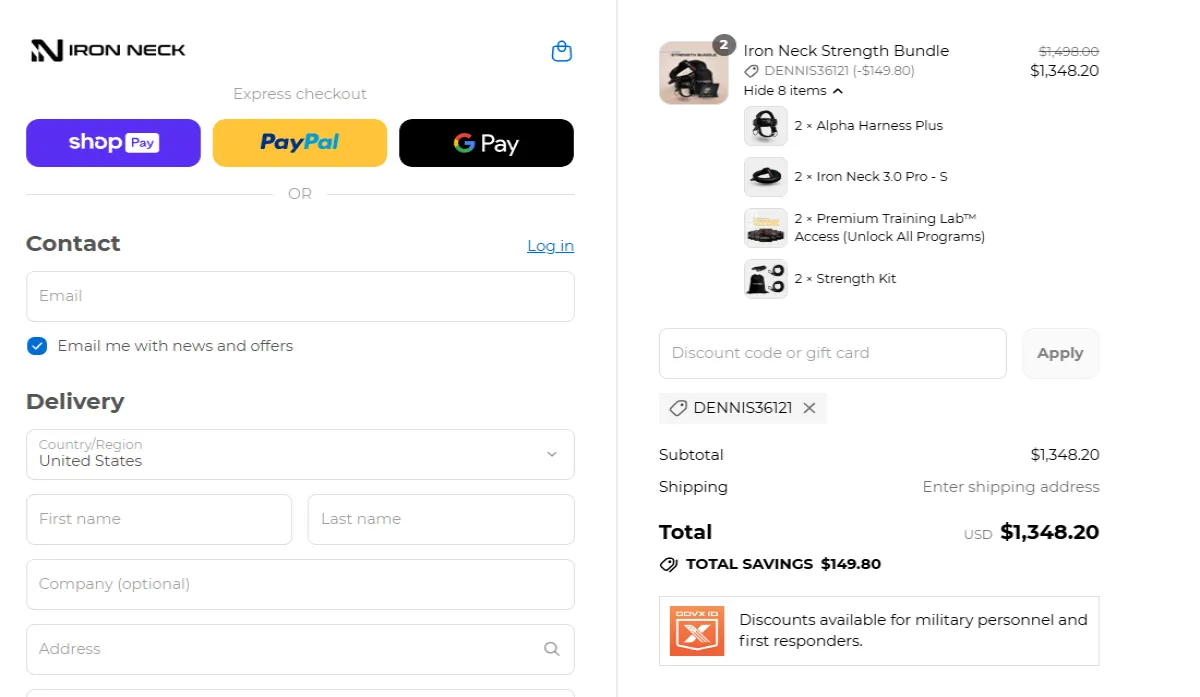Click the First name field
Image resolution: width=1200 pixels, height=697 pixels.
click(x=159, y=519)
